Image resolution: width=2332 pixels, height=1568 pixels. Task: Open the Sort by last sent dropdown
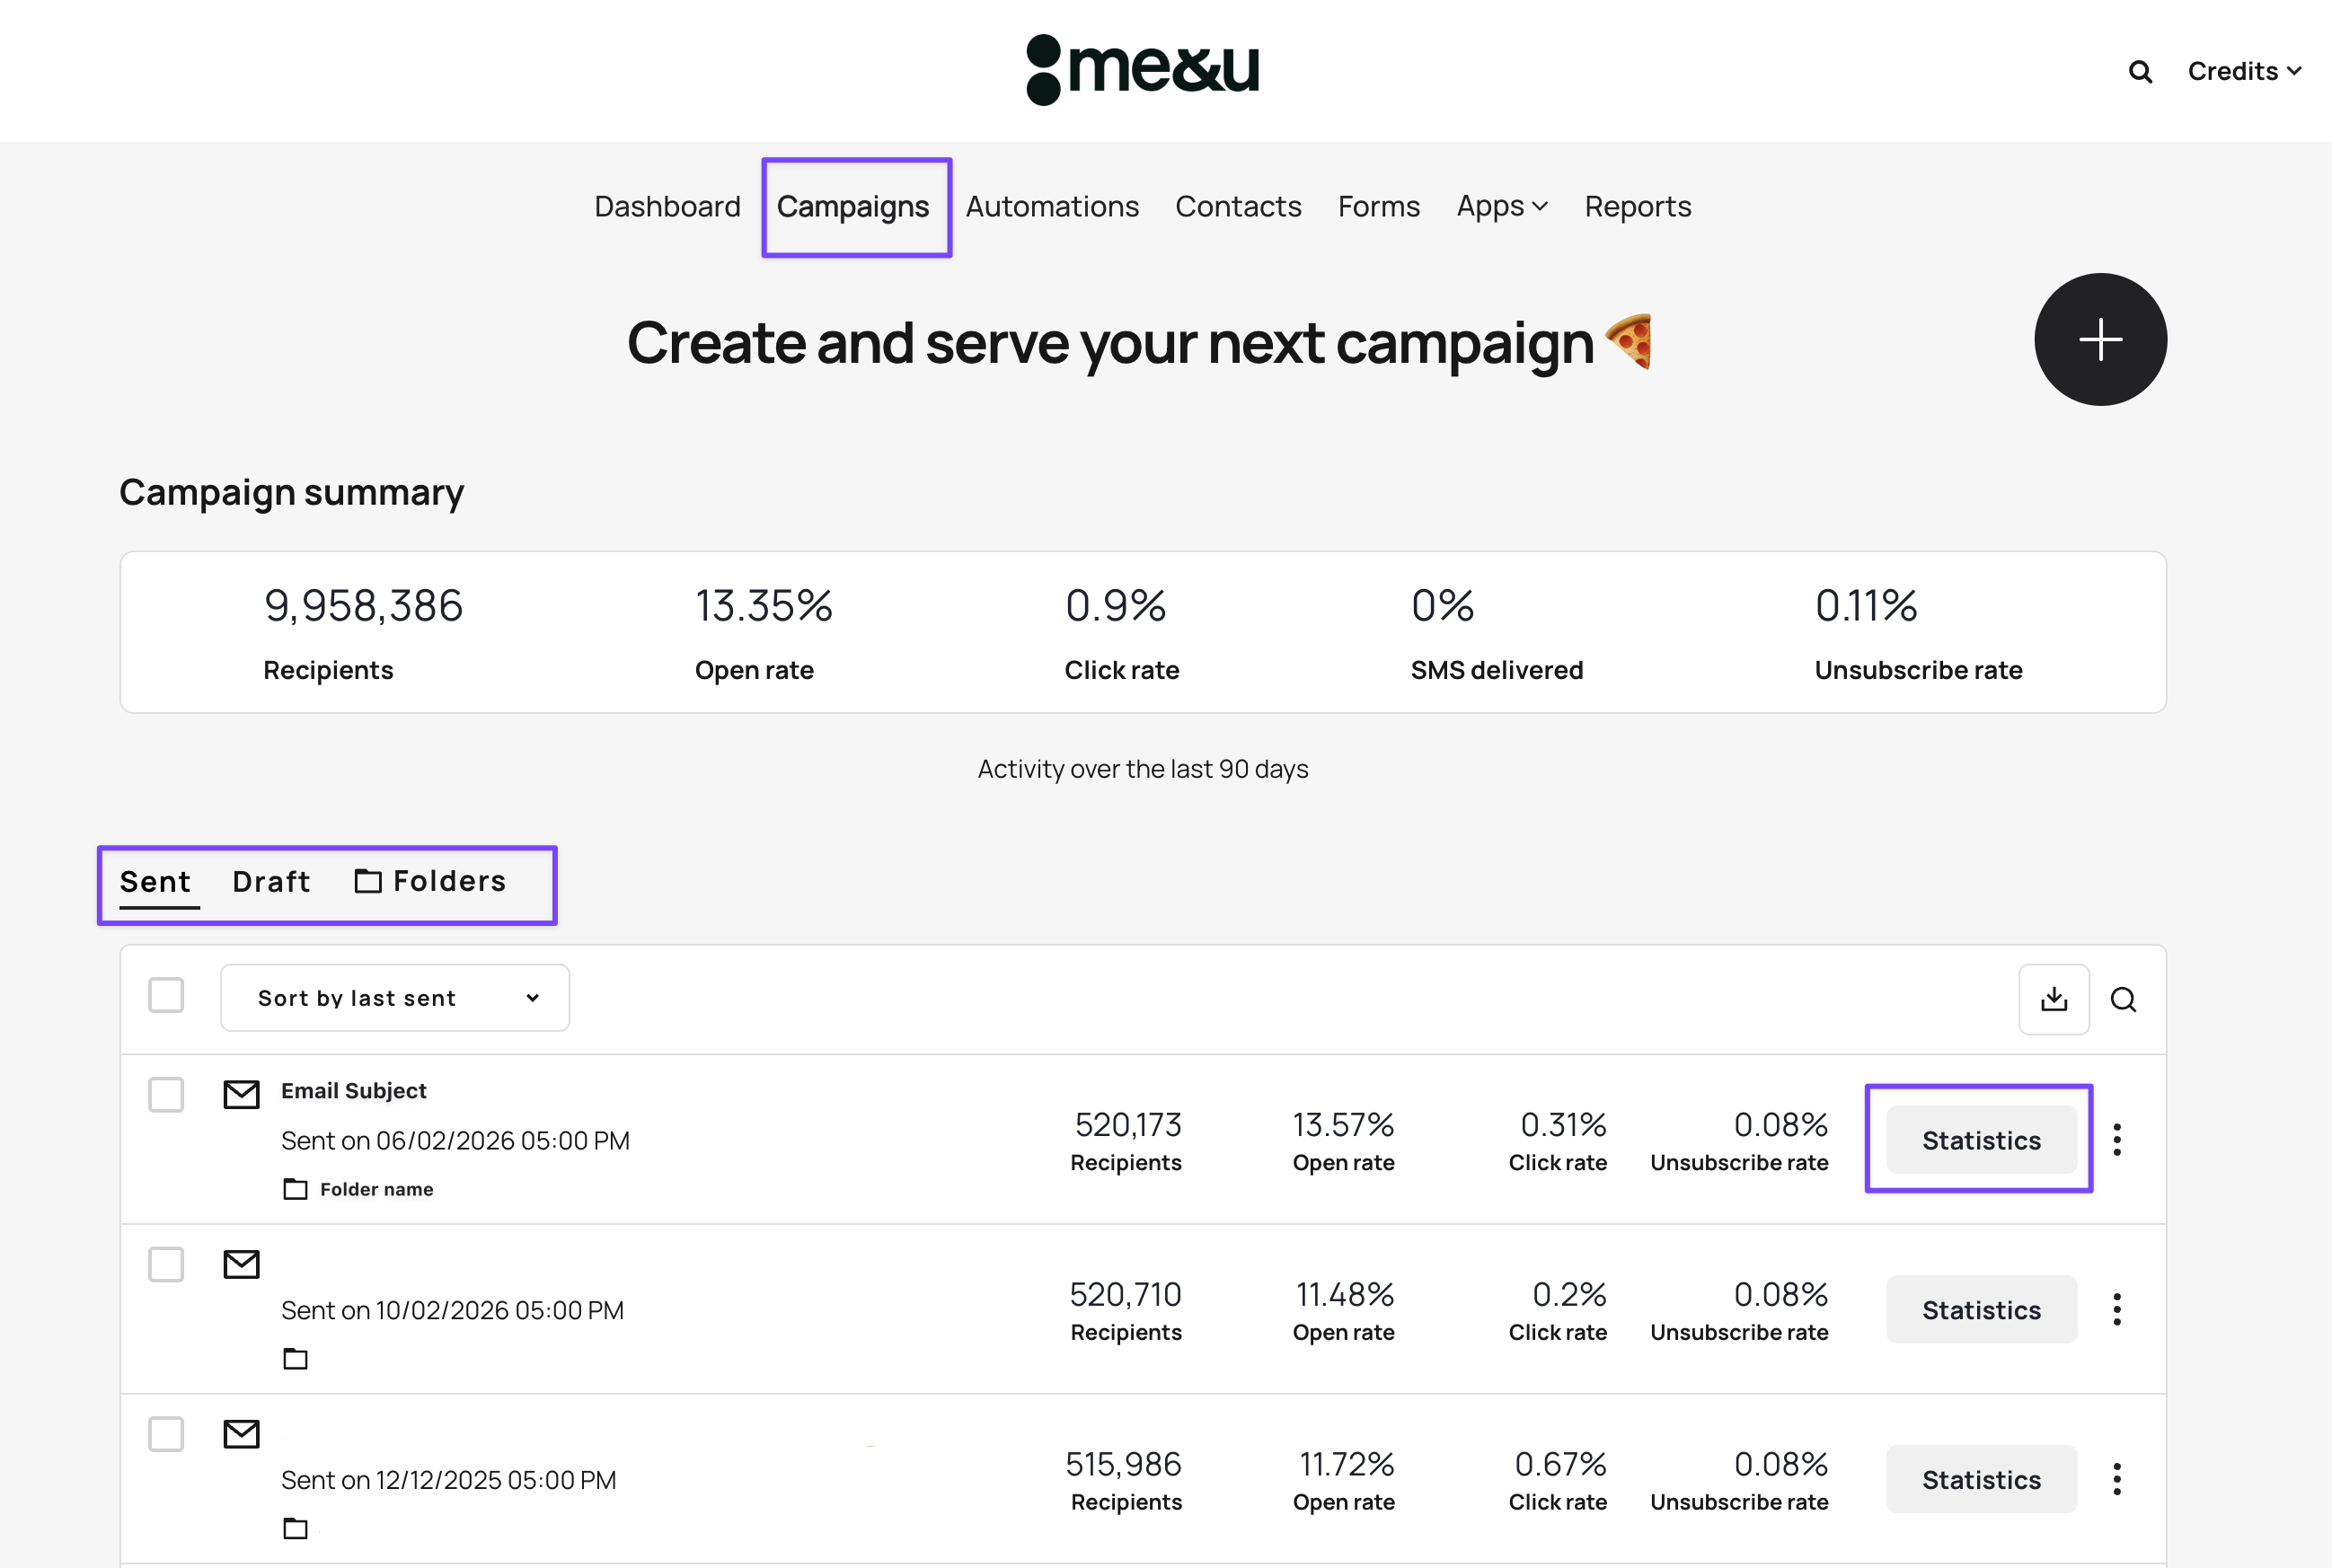coord(395,998)
